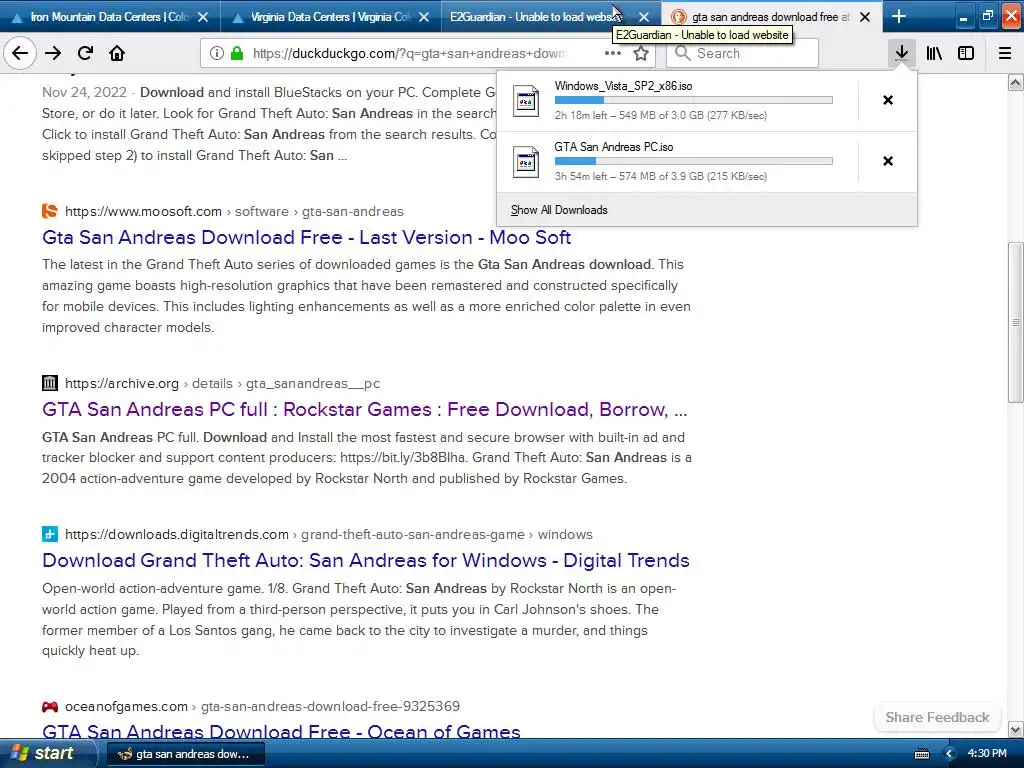Image resolution: width=1024 pixels, height=768 pixels.
Task: Click oceanofgames.com URL text
Action: point(263,706)
